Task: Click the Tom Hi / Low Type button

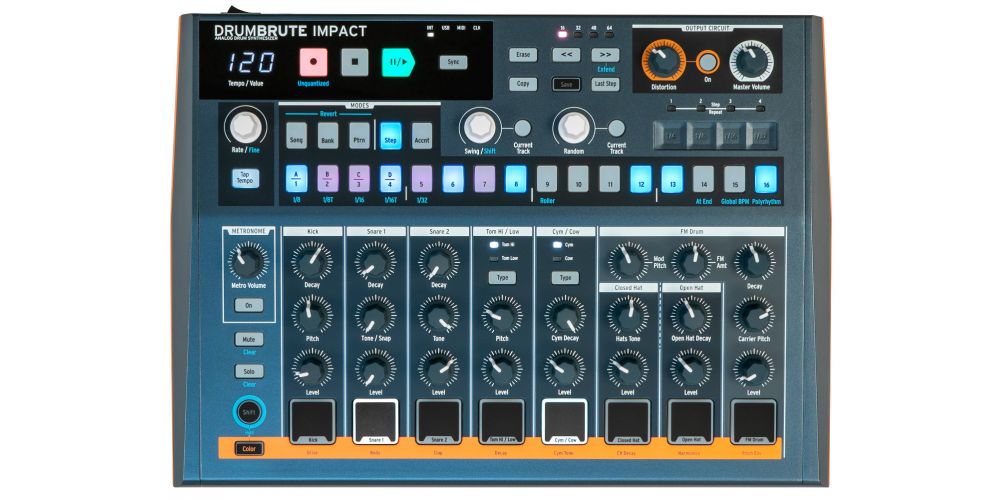Action: [502, 277]
